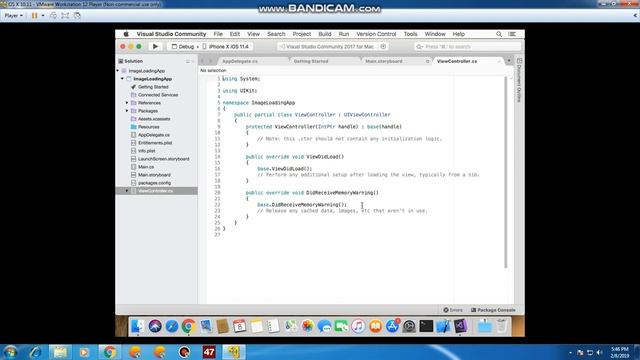Open Downloads folder in the dock
The height and width of the screenshot is (360, 640).
pyautogui.click(x=484, y=326)
